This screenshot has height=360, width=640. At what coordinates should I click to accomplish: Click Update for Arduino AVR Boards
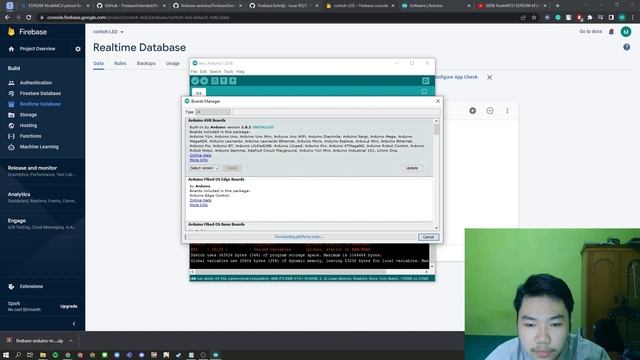[412, 168]
